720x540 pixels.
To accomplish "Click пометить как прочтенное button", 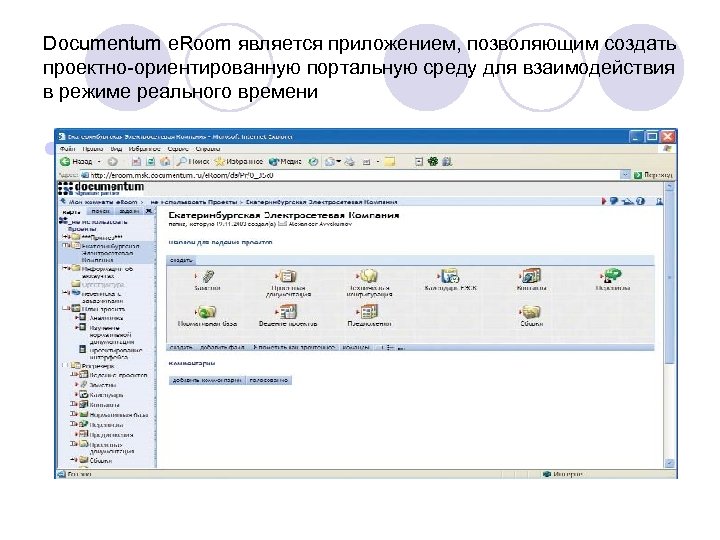I will (294, 348).
